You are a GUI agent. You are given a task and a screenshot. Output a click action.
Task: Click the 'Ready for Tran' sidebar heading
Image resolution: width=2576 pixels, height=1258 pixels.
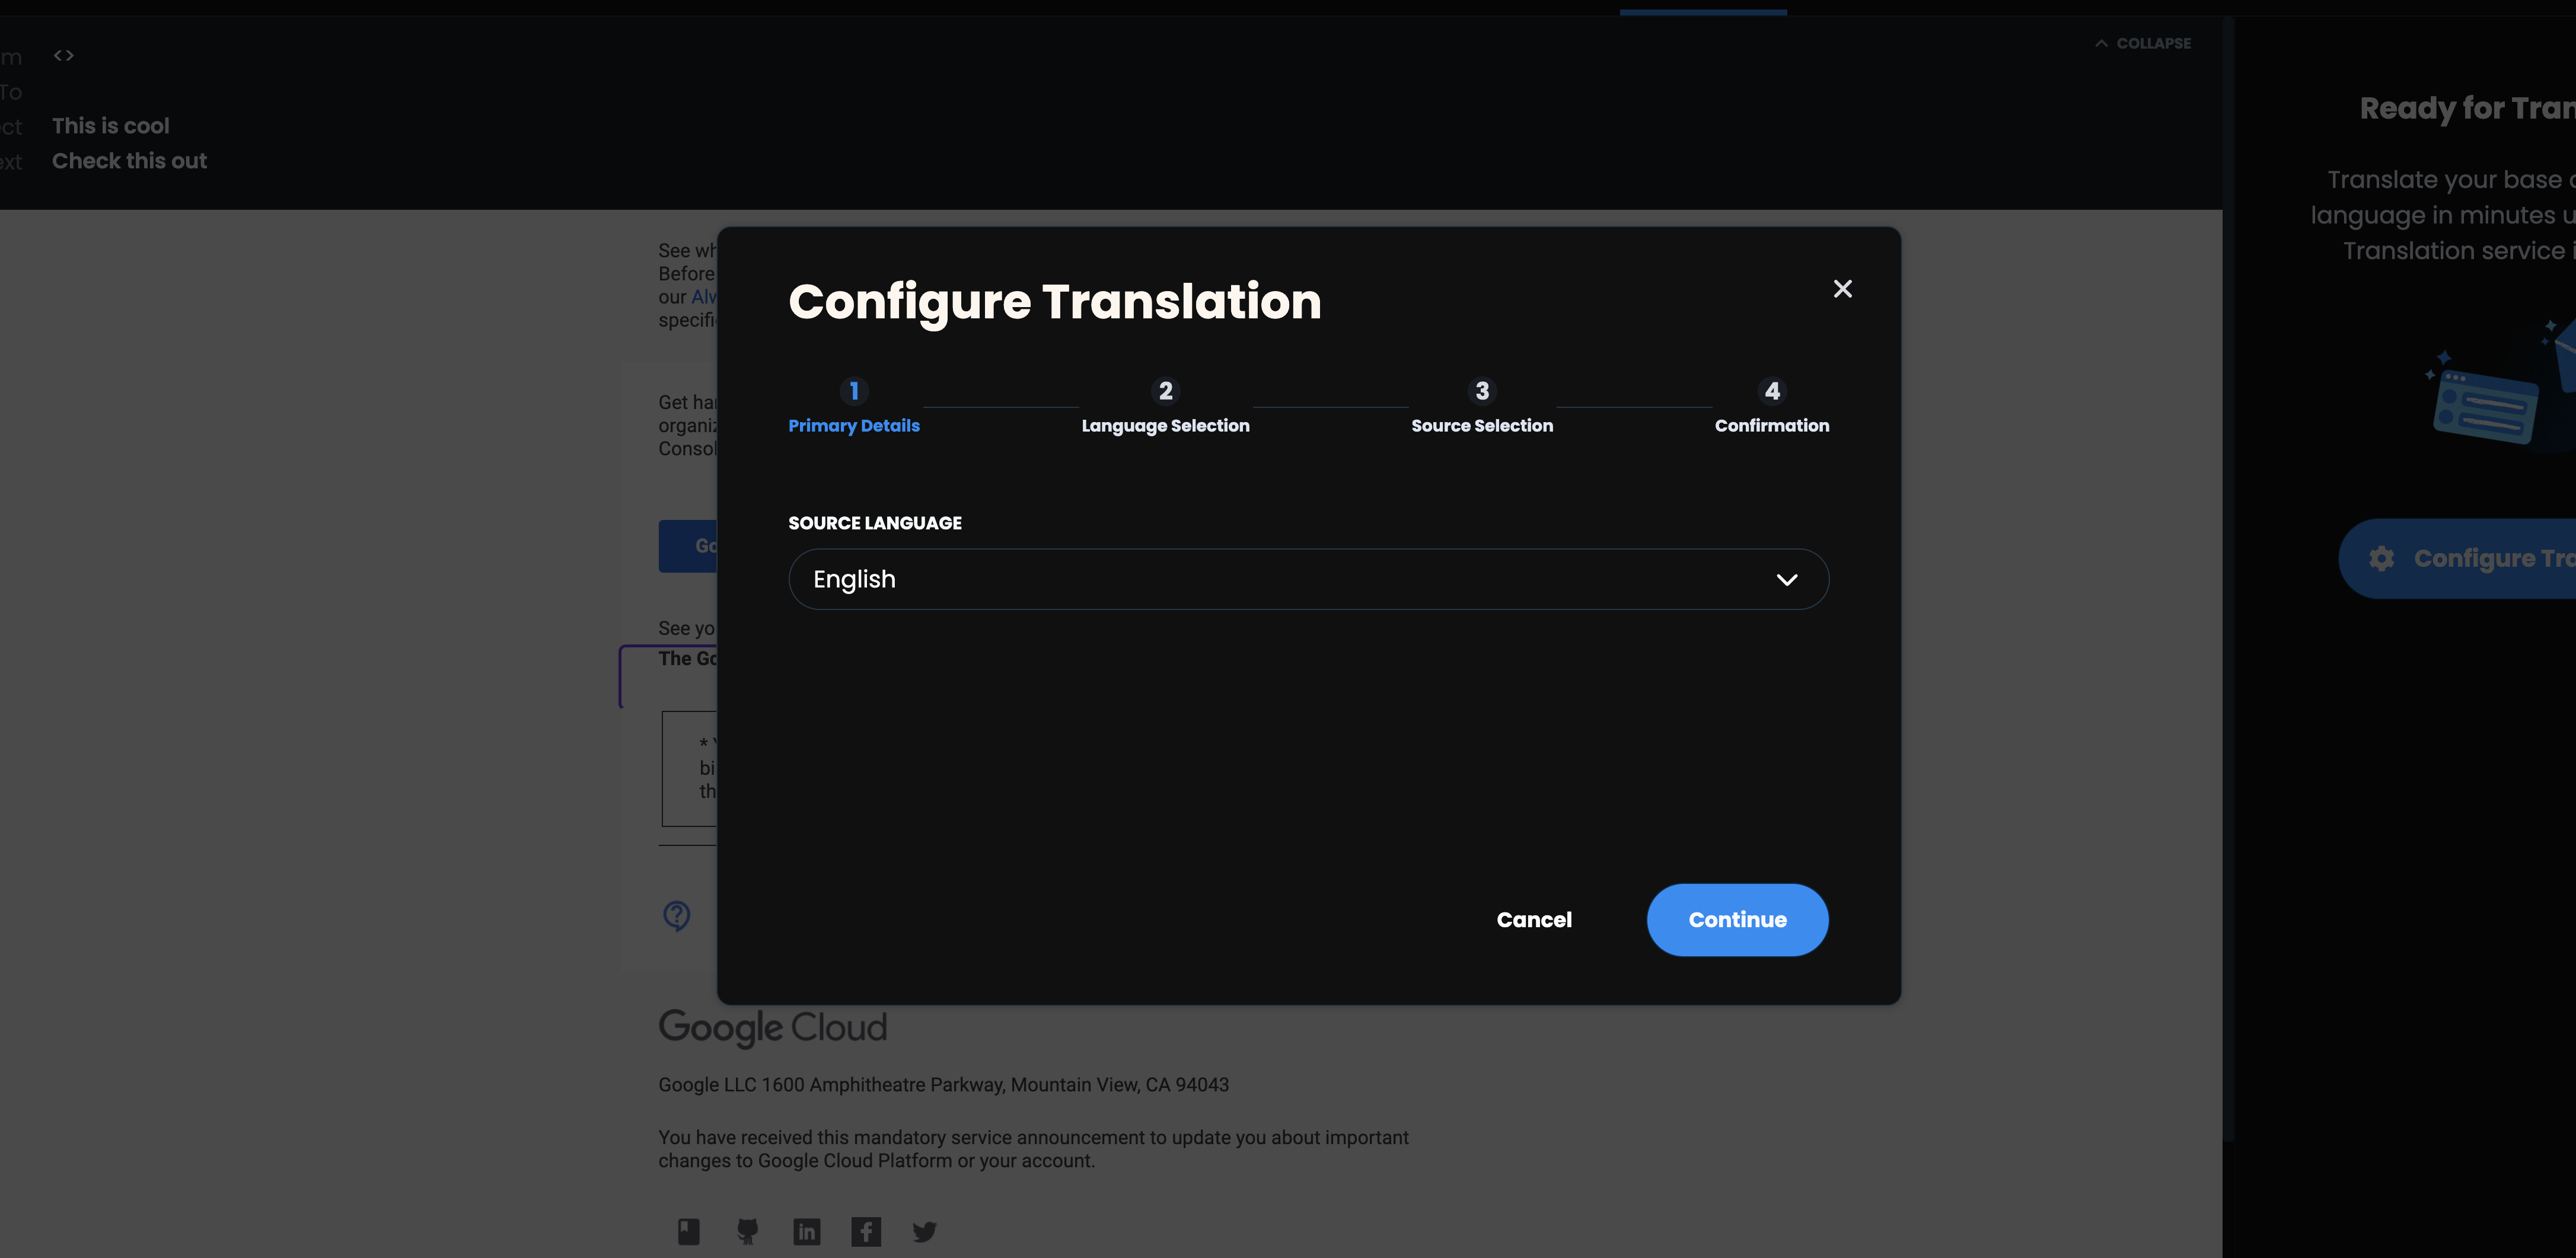(x=2467, y=108)
